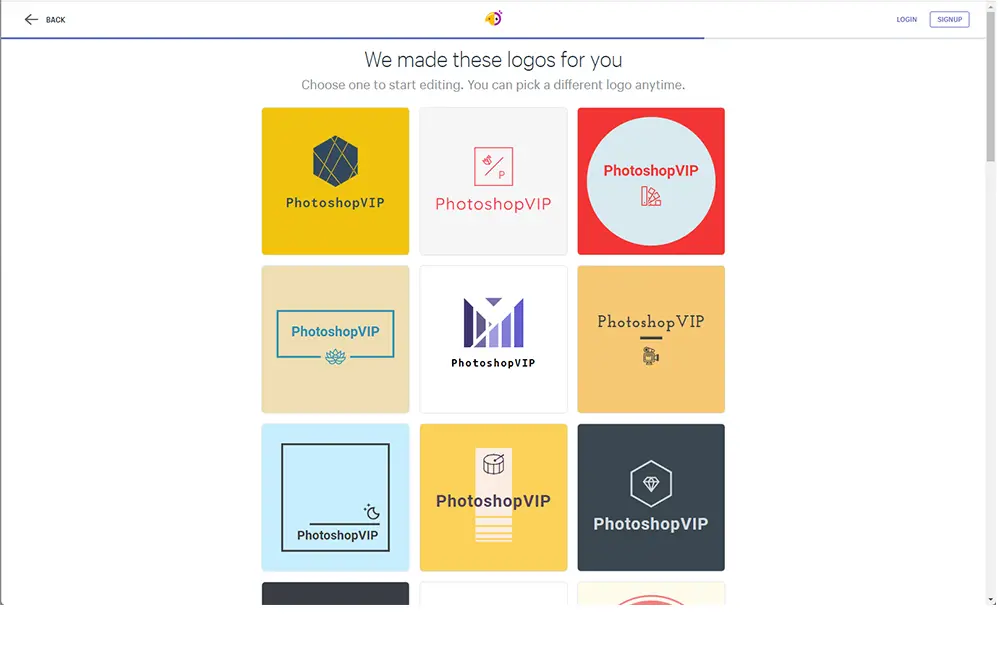Click the back arrow icon
Image resolution: width=1000 pixels, height=658 pixels.
31,20
